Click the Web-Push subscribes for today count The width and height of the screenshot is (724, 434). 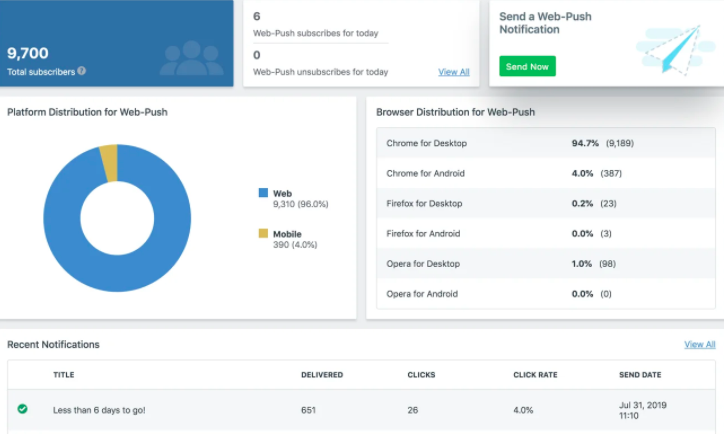click(x=257, y=16)
